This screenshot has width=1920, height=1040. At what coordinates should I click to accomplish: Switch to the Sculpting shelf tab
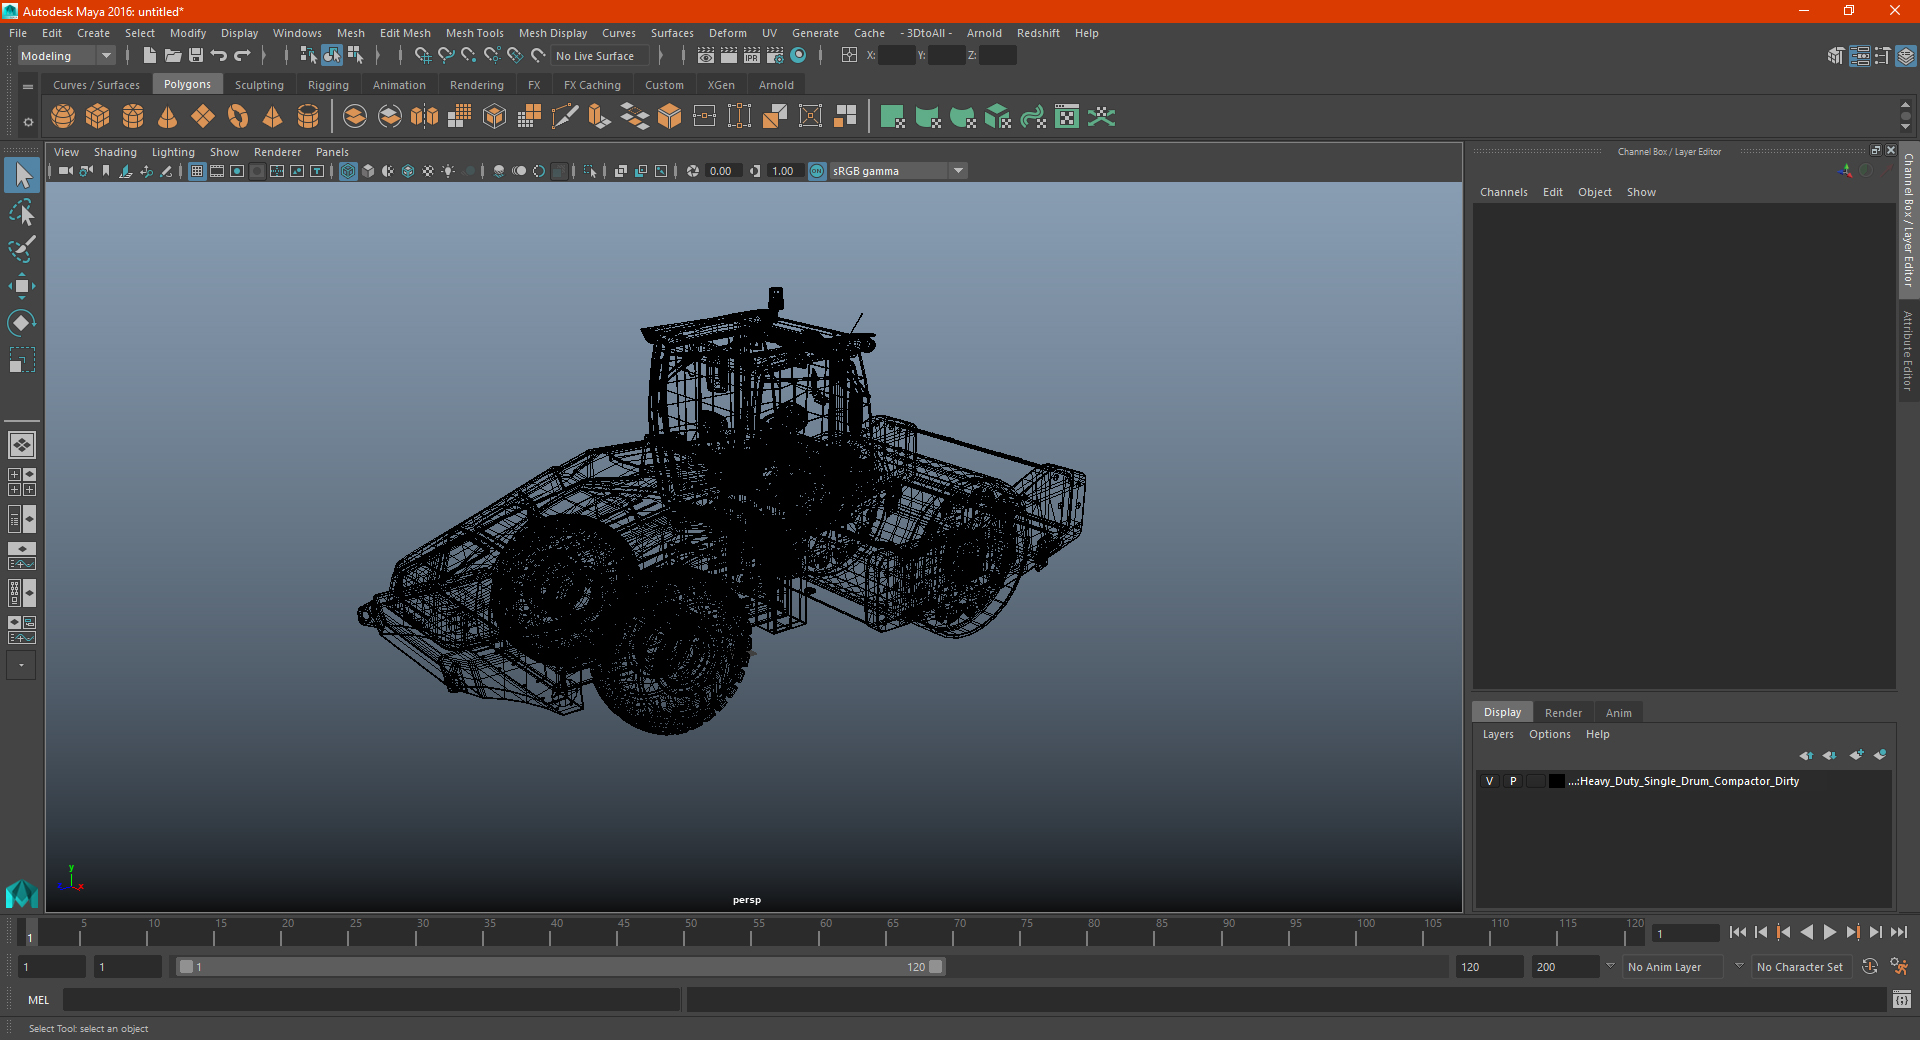pyautogui.click(x=259, y=85)
